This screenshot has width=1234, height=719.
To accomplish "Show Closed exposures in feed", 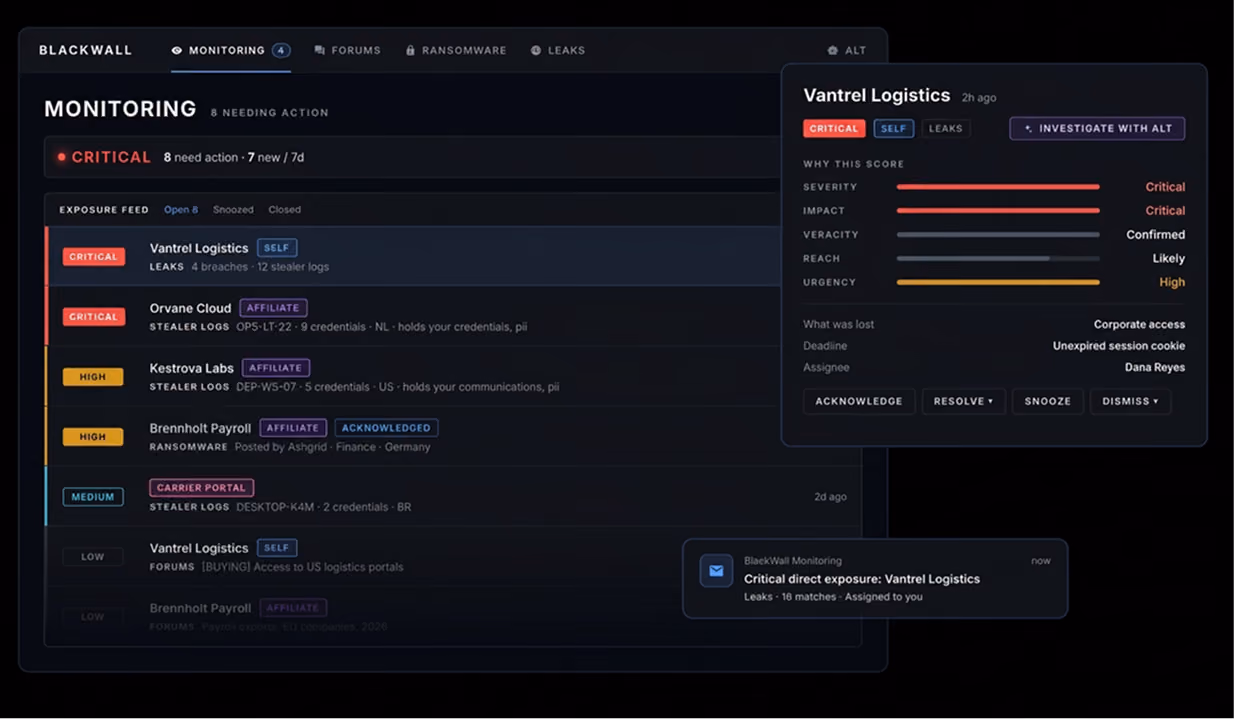I will coord(284,210).
